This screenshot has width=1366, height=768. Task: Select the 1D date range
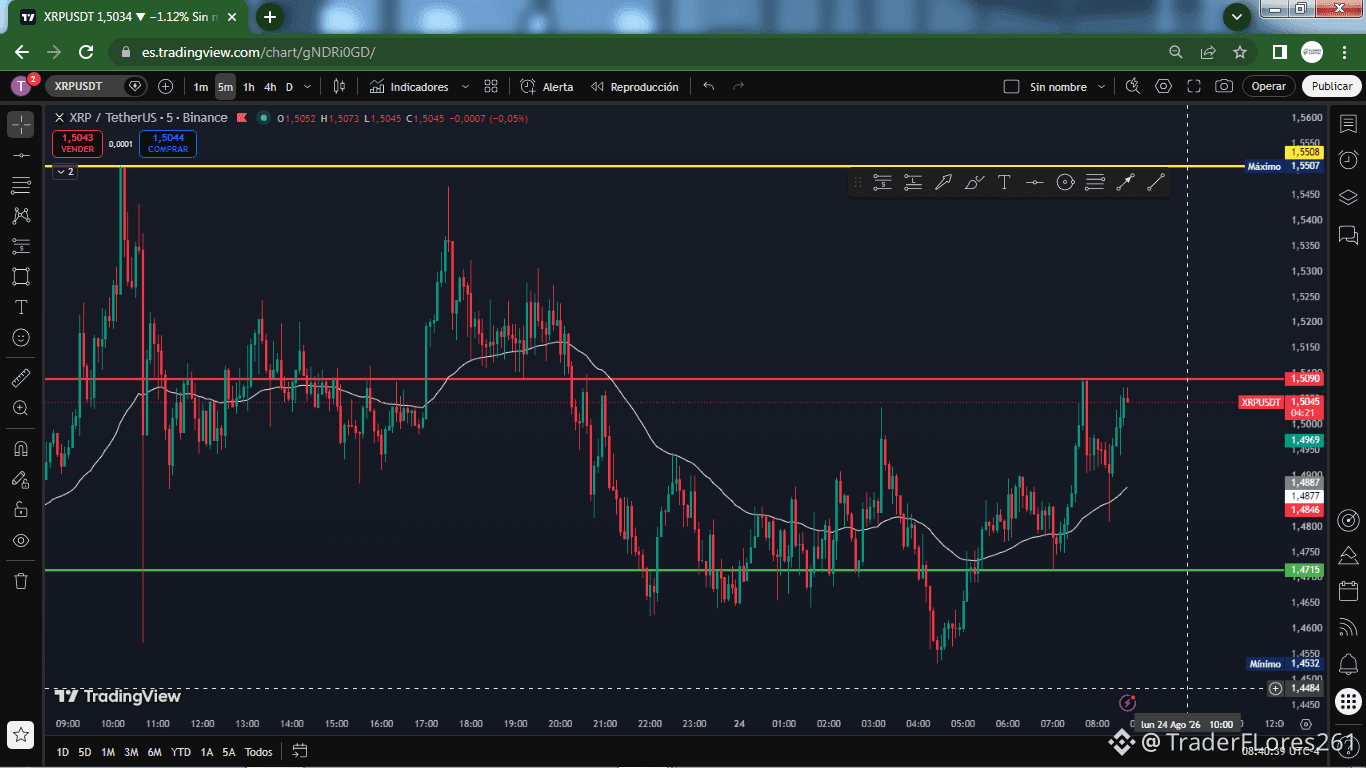point(63,752)
